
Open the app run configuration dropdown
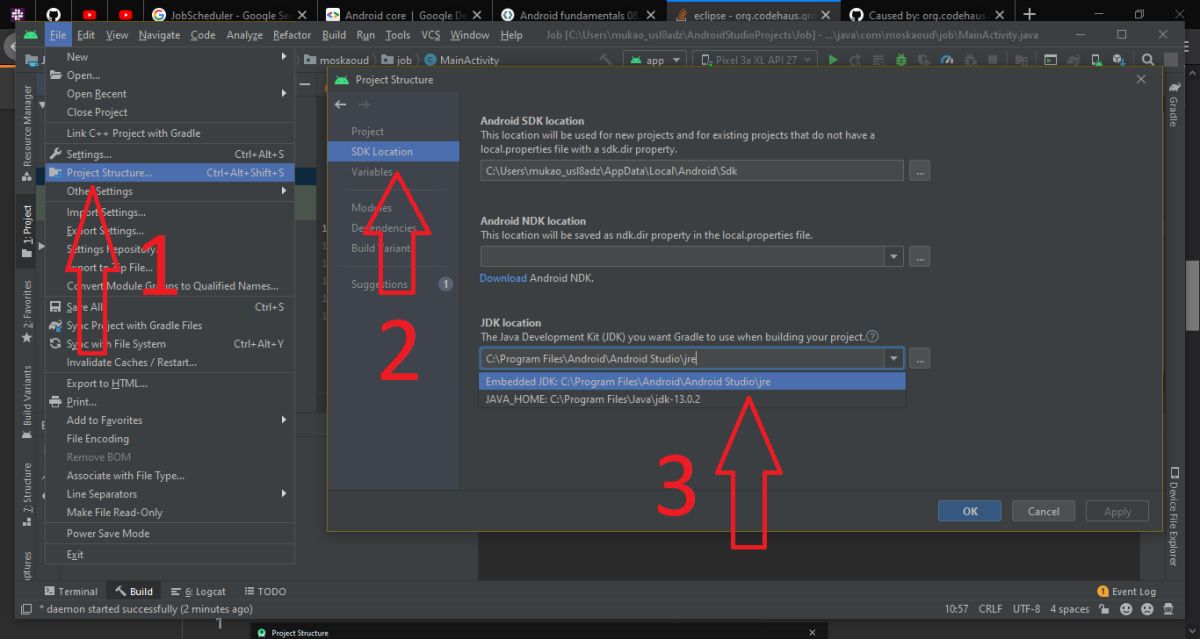coord(654,60)
